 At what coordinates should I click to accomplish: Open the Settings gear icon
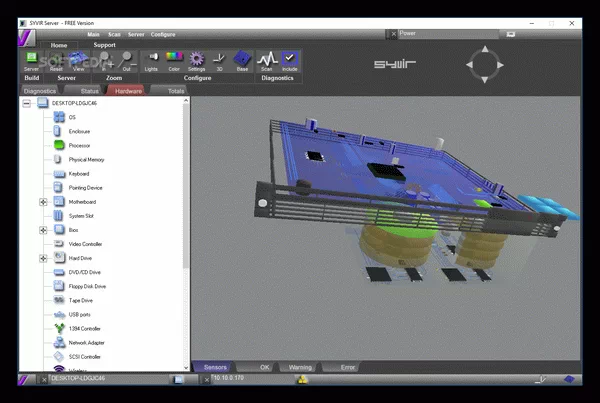197,59
